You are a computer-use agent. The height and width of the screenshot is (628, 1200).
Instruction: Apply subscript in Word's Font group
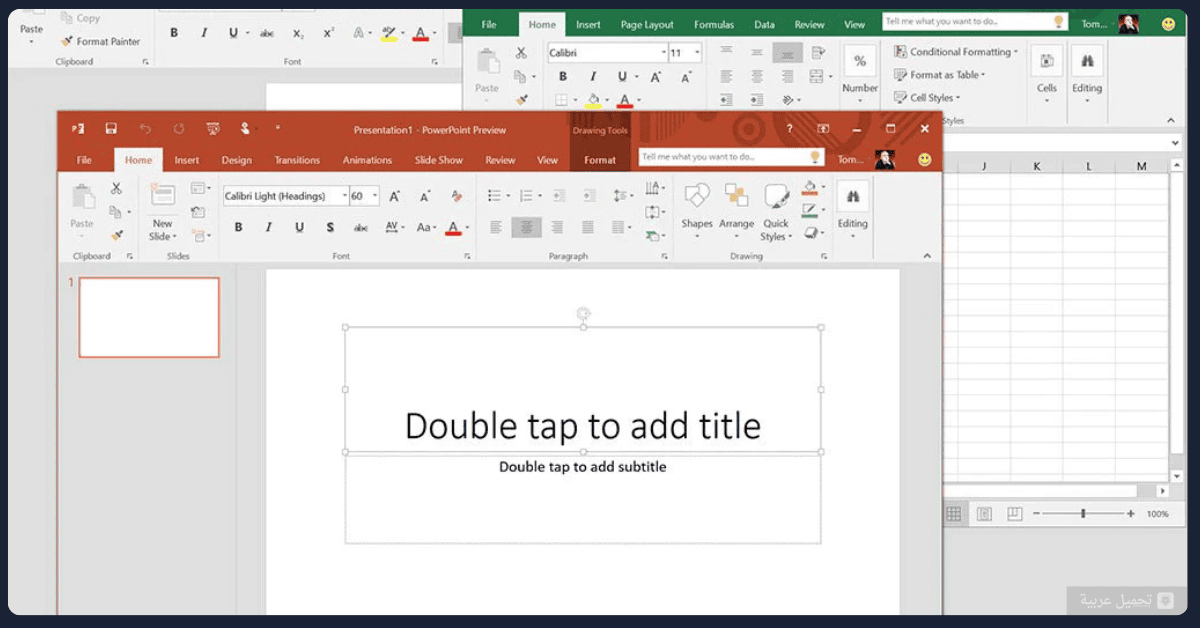click(x=298, y=33)
